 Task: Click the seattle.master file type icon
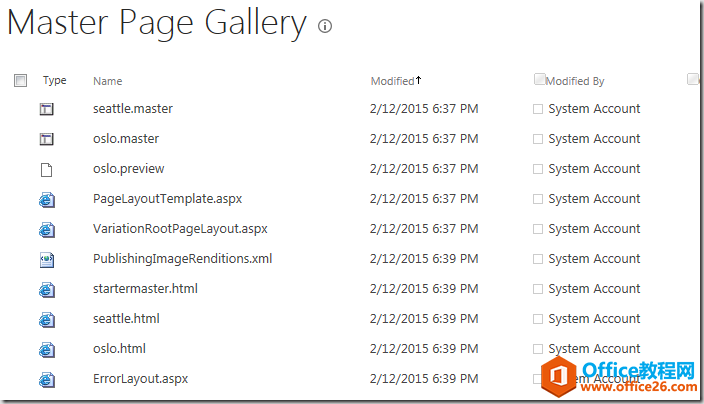(46, 109)
